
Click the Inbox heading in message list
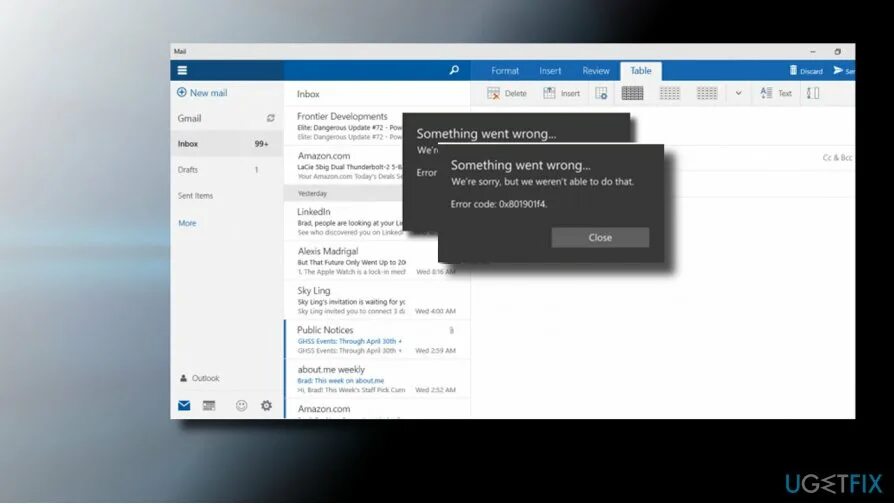[308, 94]
